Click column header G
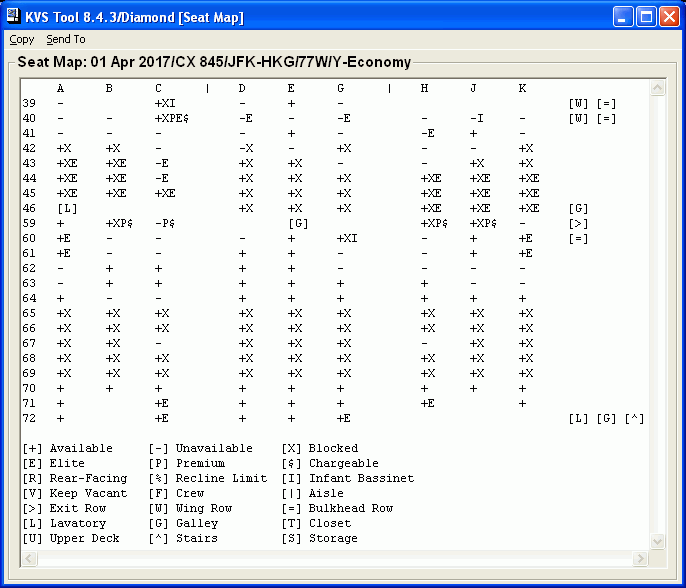The width and height of the screenshot is (686, 588). pos(340,88)
